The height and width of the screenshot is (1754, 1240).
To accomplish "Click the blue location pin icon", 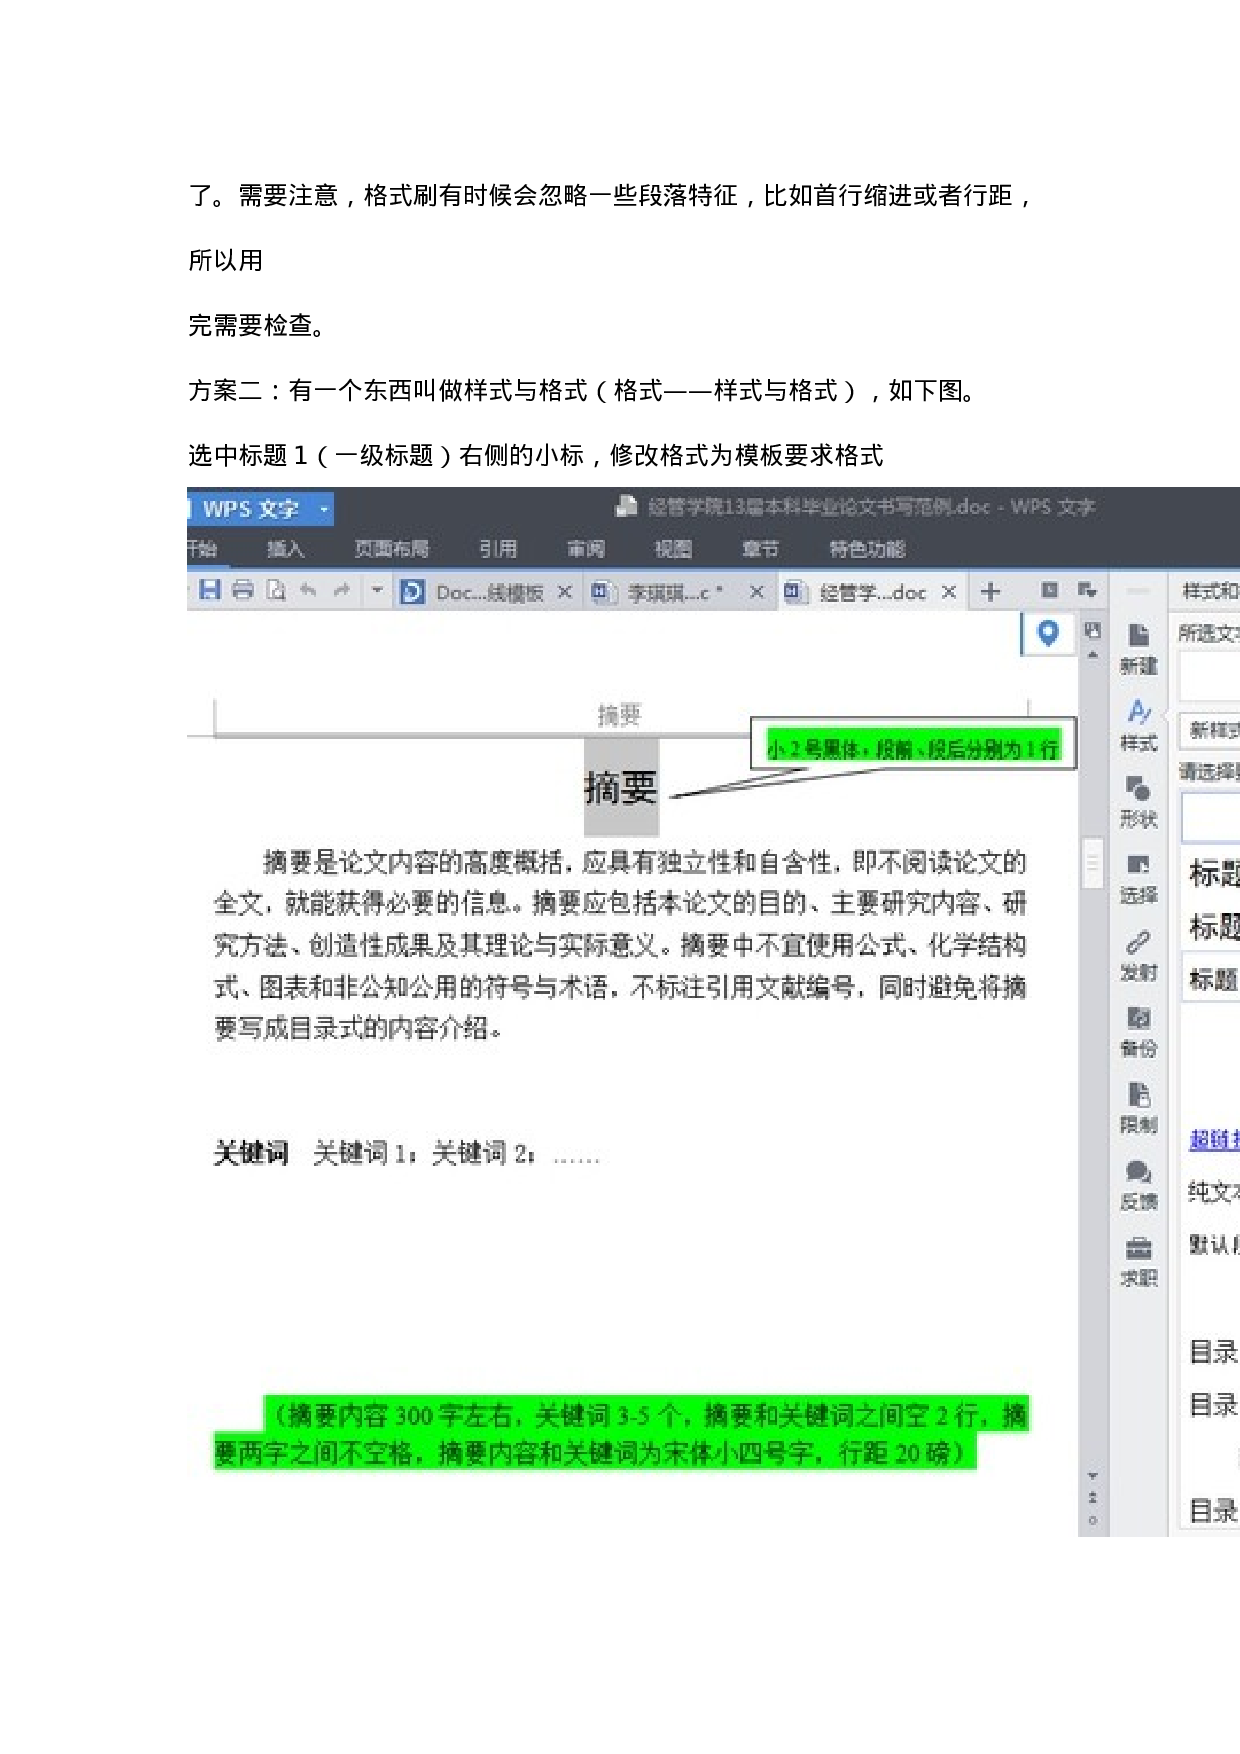I will coord(1048,633).
